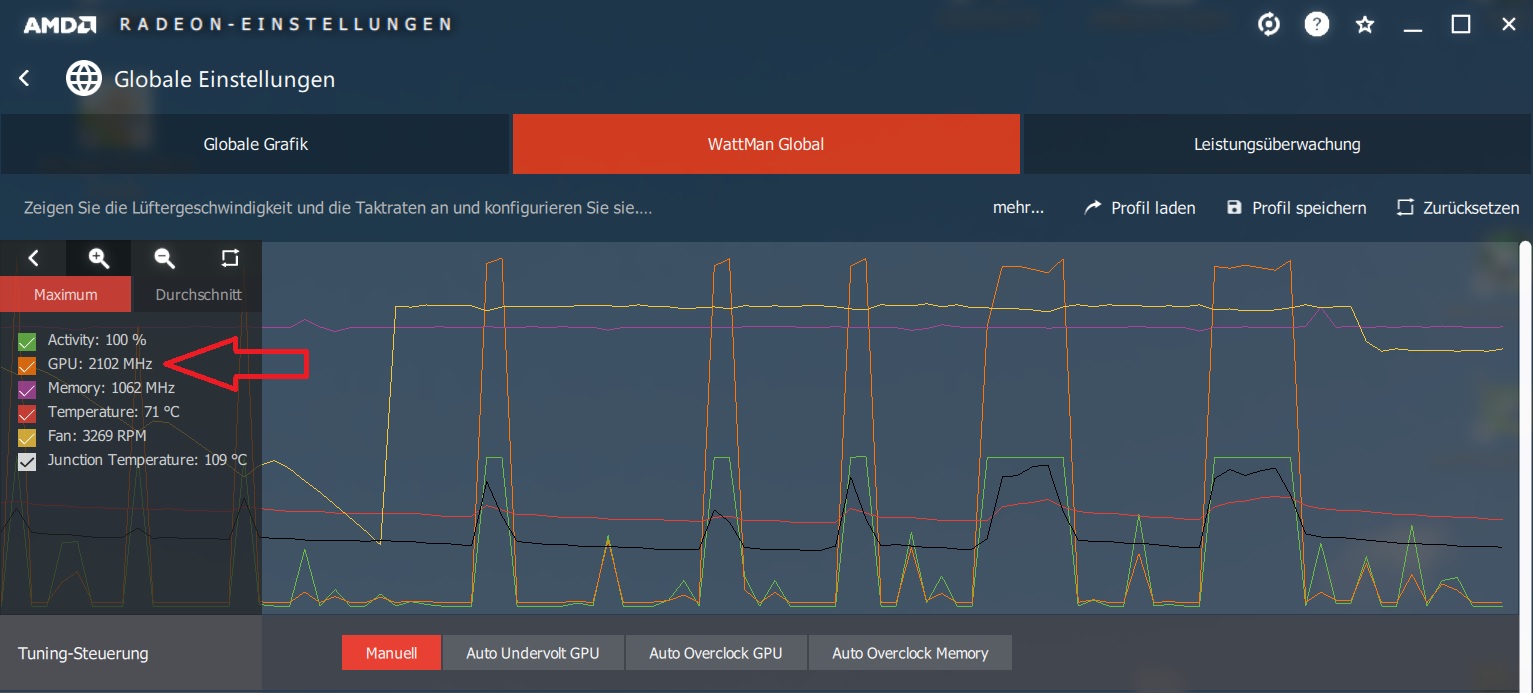1533x693 pixels.
Task: Maximize the Radeon settings window
Action: coord(1461,24)
